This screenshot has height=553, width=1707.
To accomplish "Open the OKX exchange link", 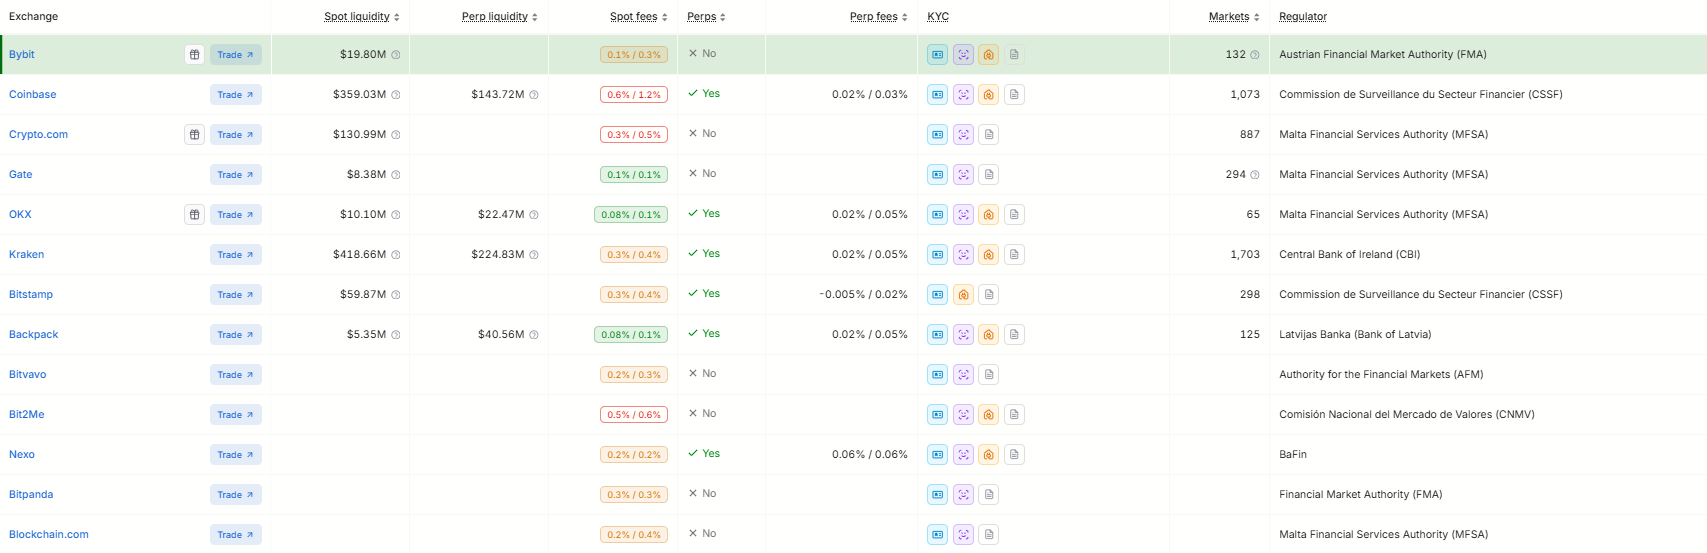I will [x=20, y=214].
